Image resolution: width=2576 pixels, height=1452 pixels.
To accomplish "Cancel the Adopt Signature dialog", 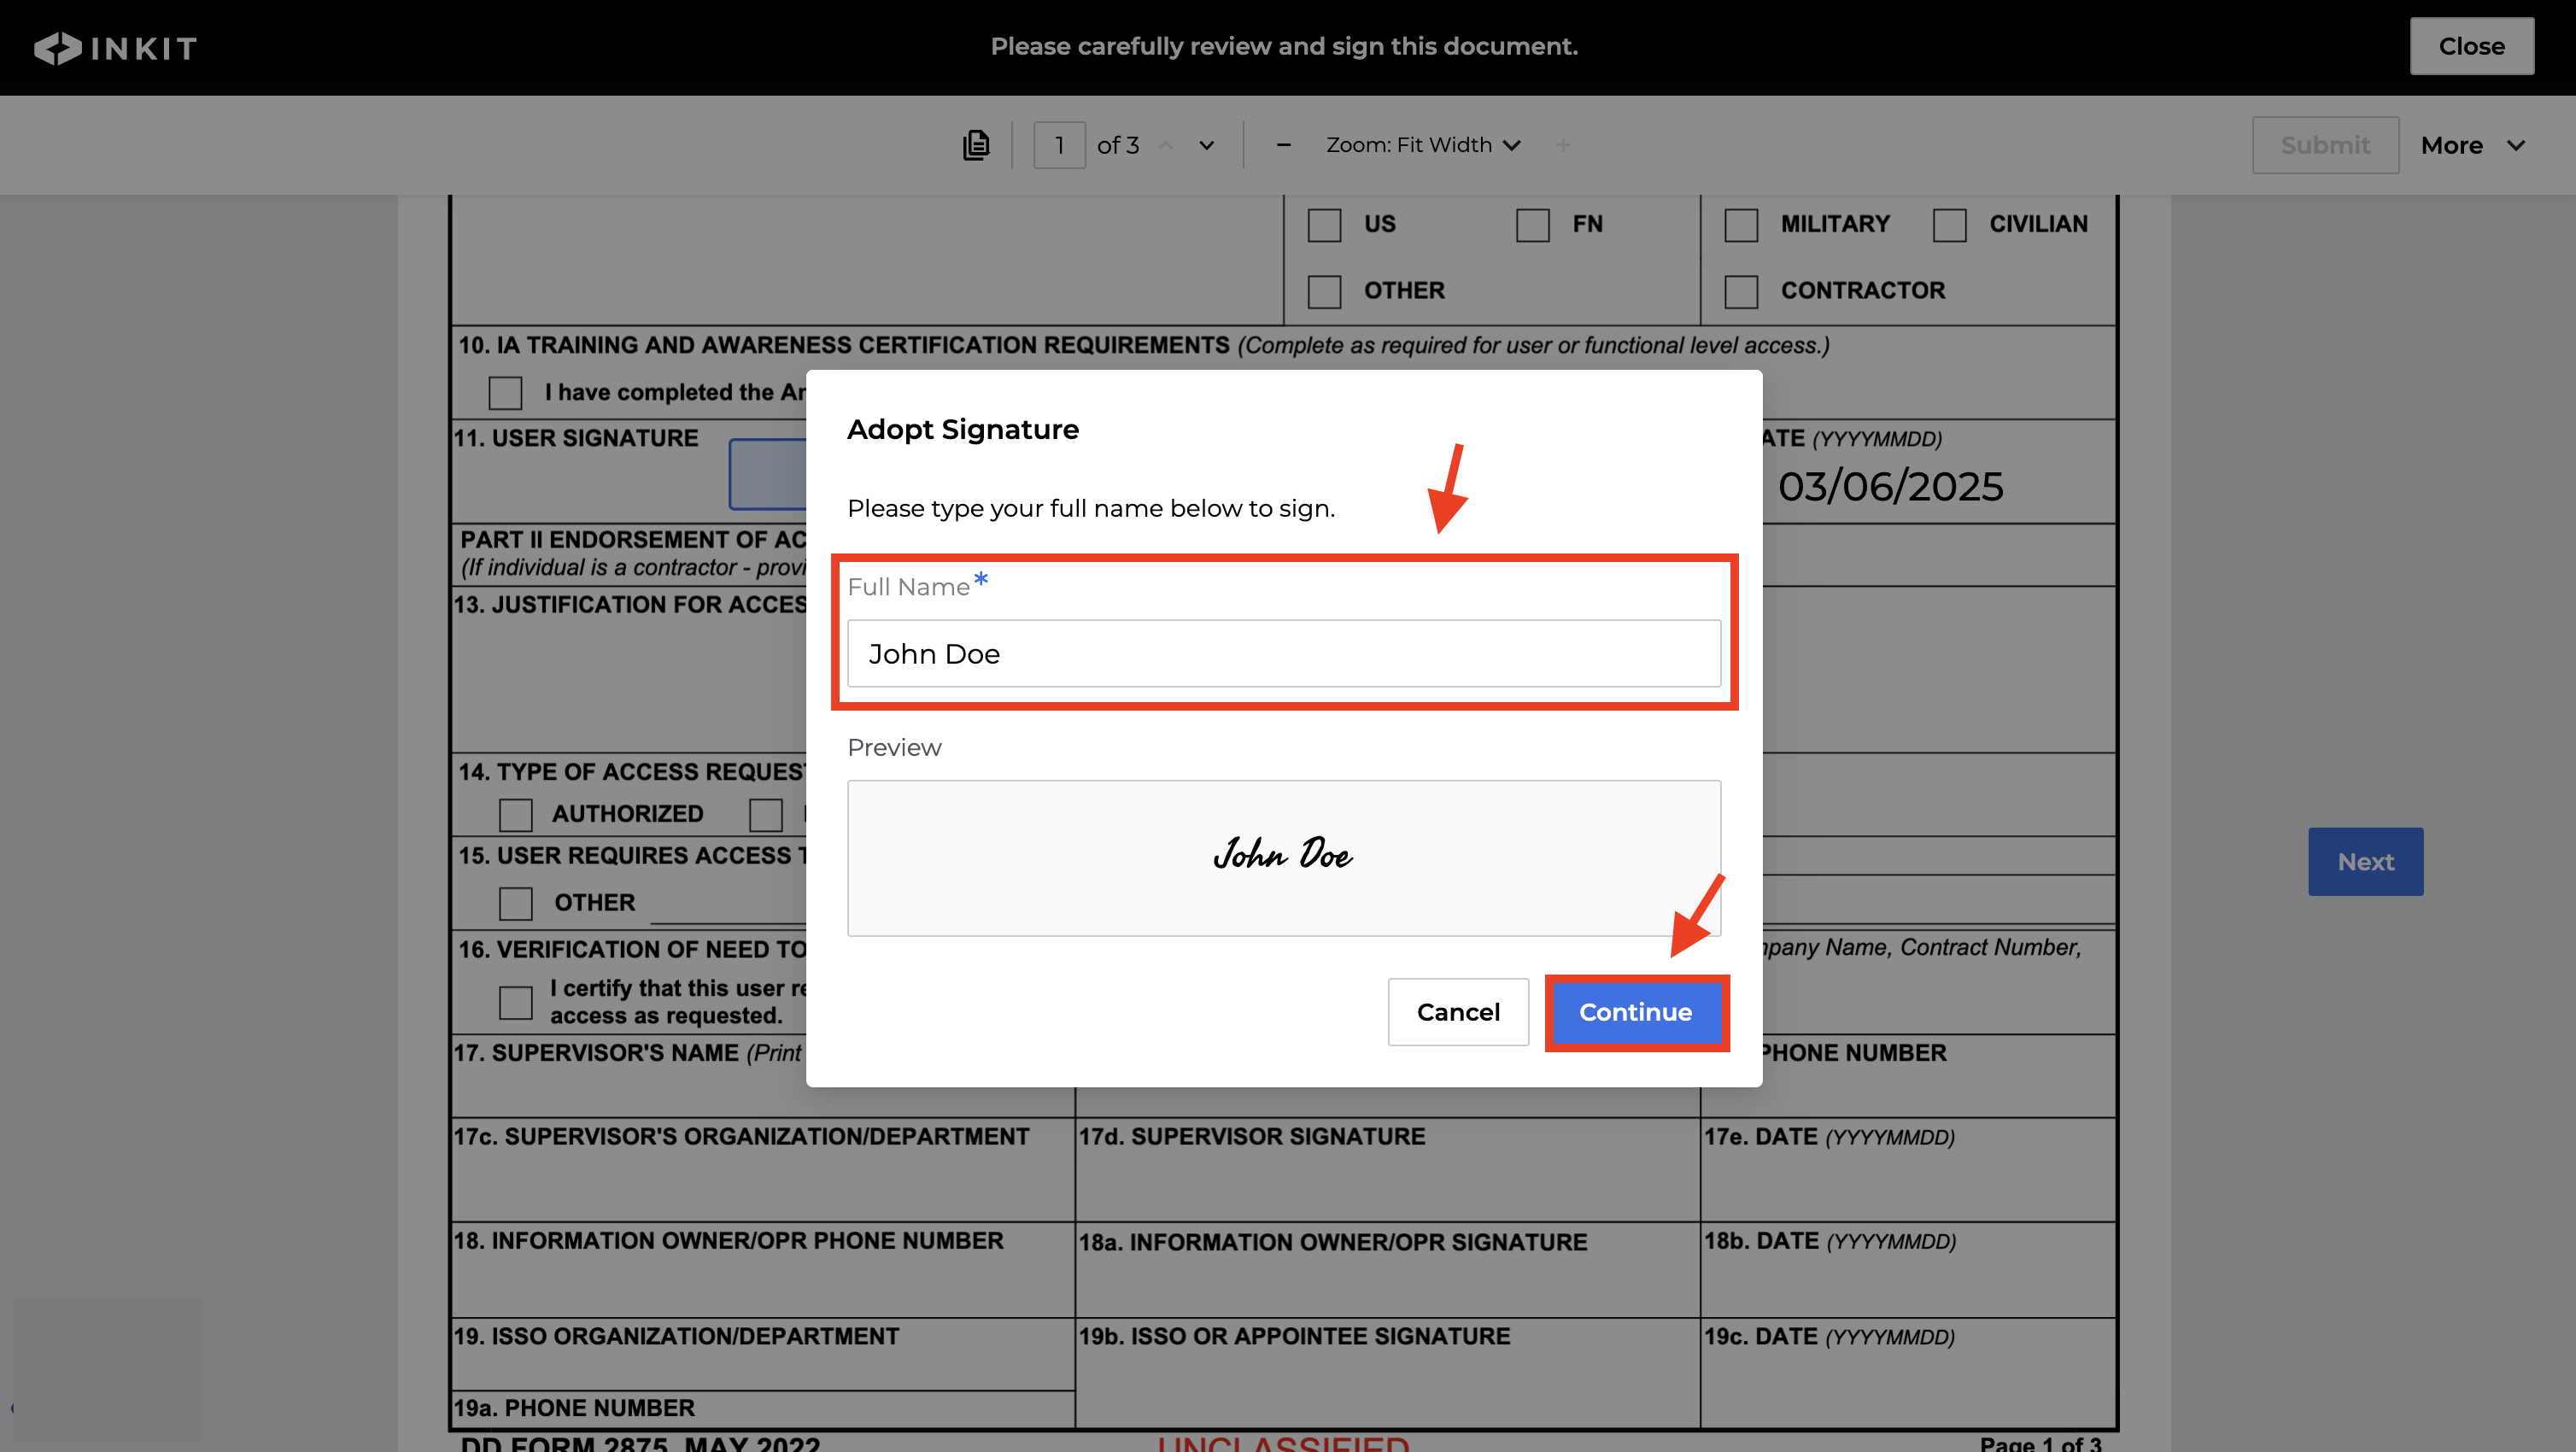I will click(1457, 1012).
